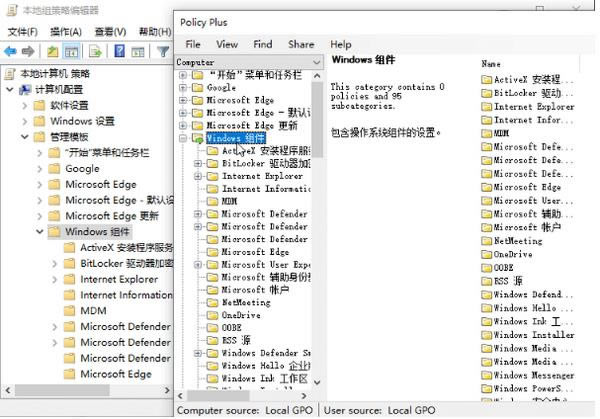Open the View menu in Policy Plus

point(227,44)
